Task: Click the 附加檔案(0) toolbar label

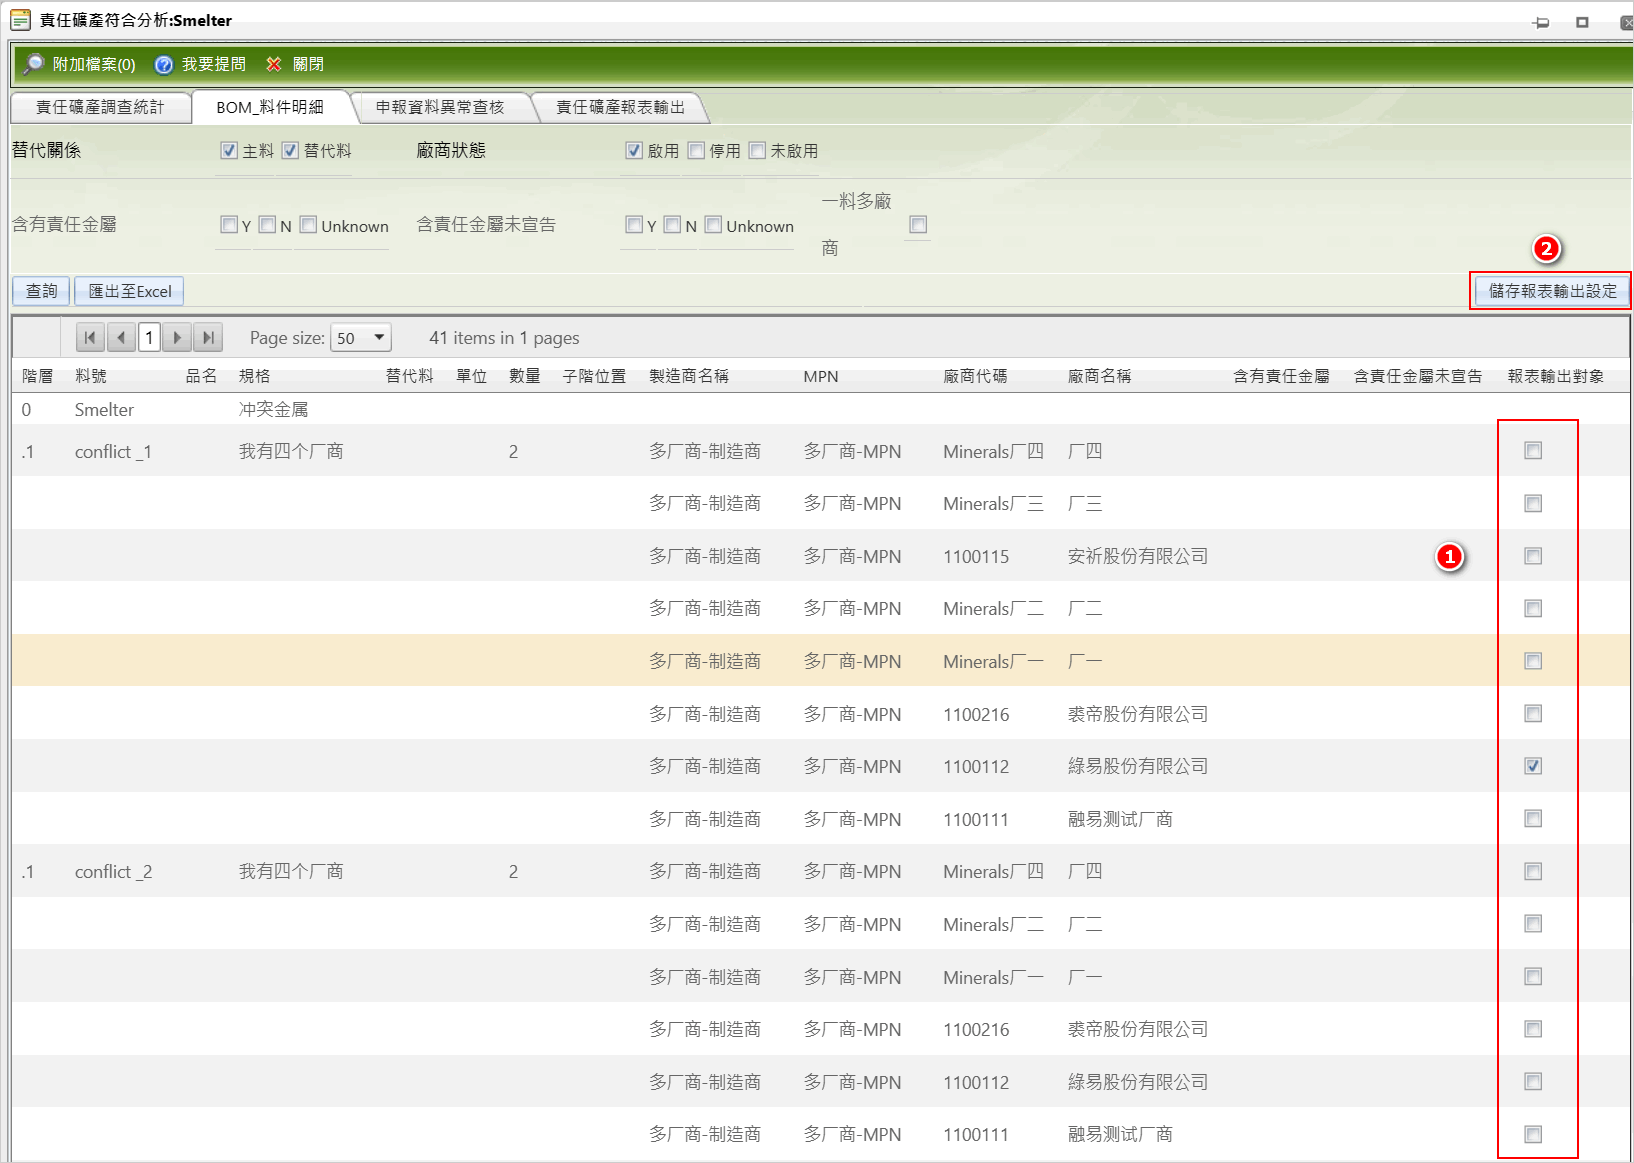Action: pyautogui.click(x=94, y=64)
